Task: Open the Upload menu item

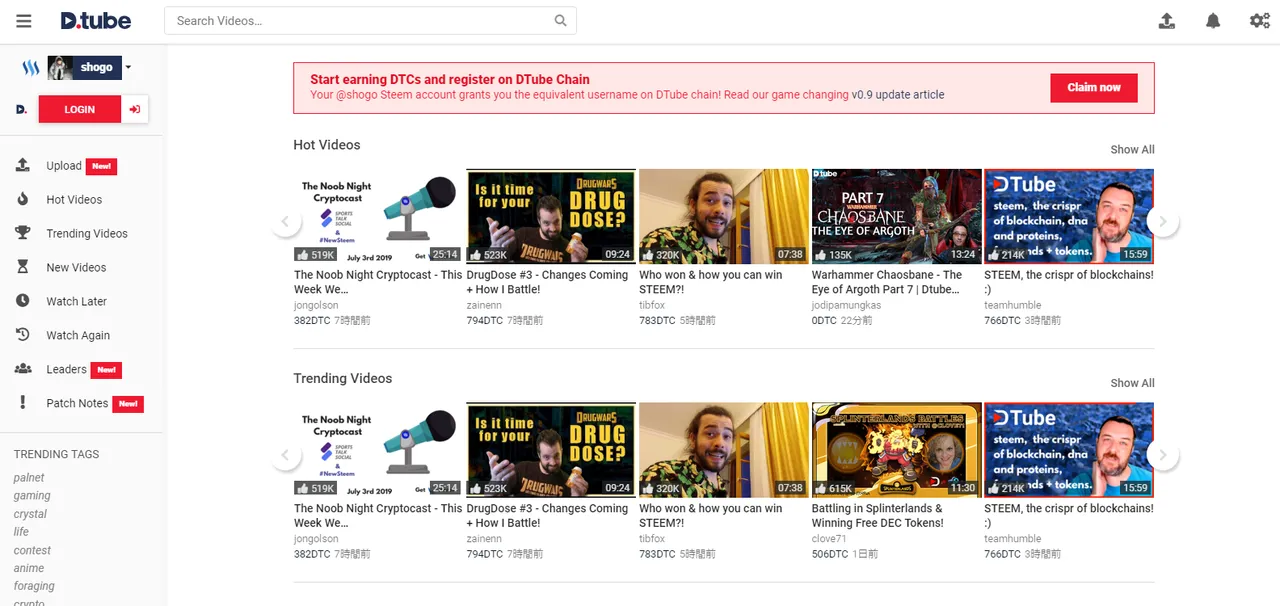Action: (x=64, y=166)
